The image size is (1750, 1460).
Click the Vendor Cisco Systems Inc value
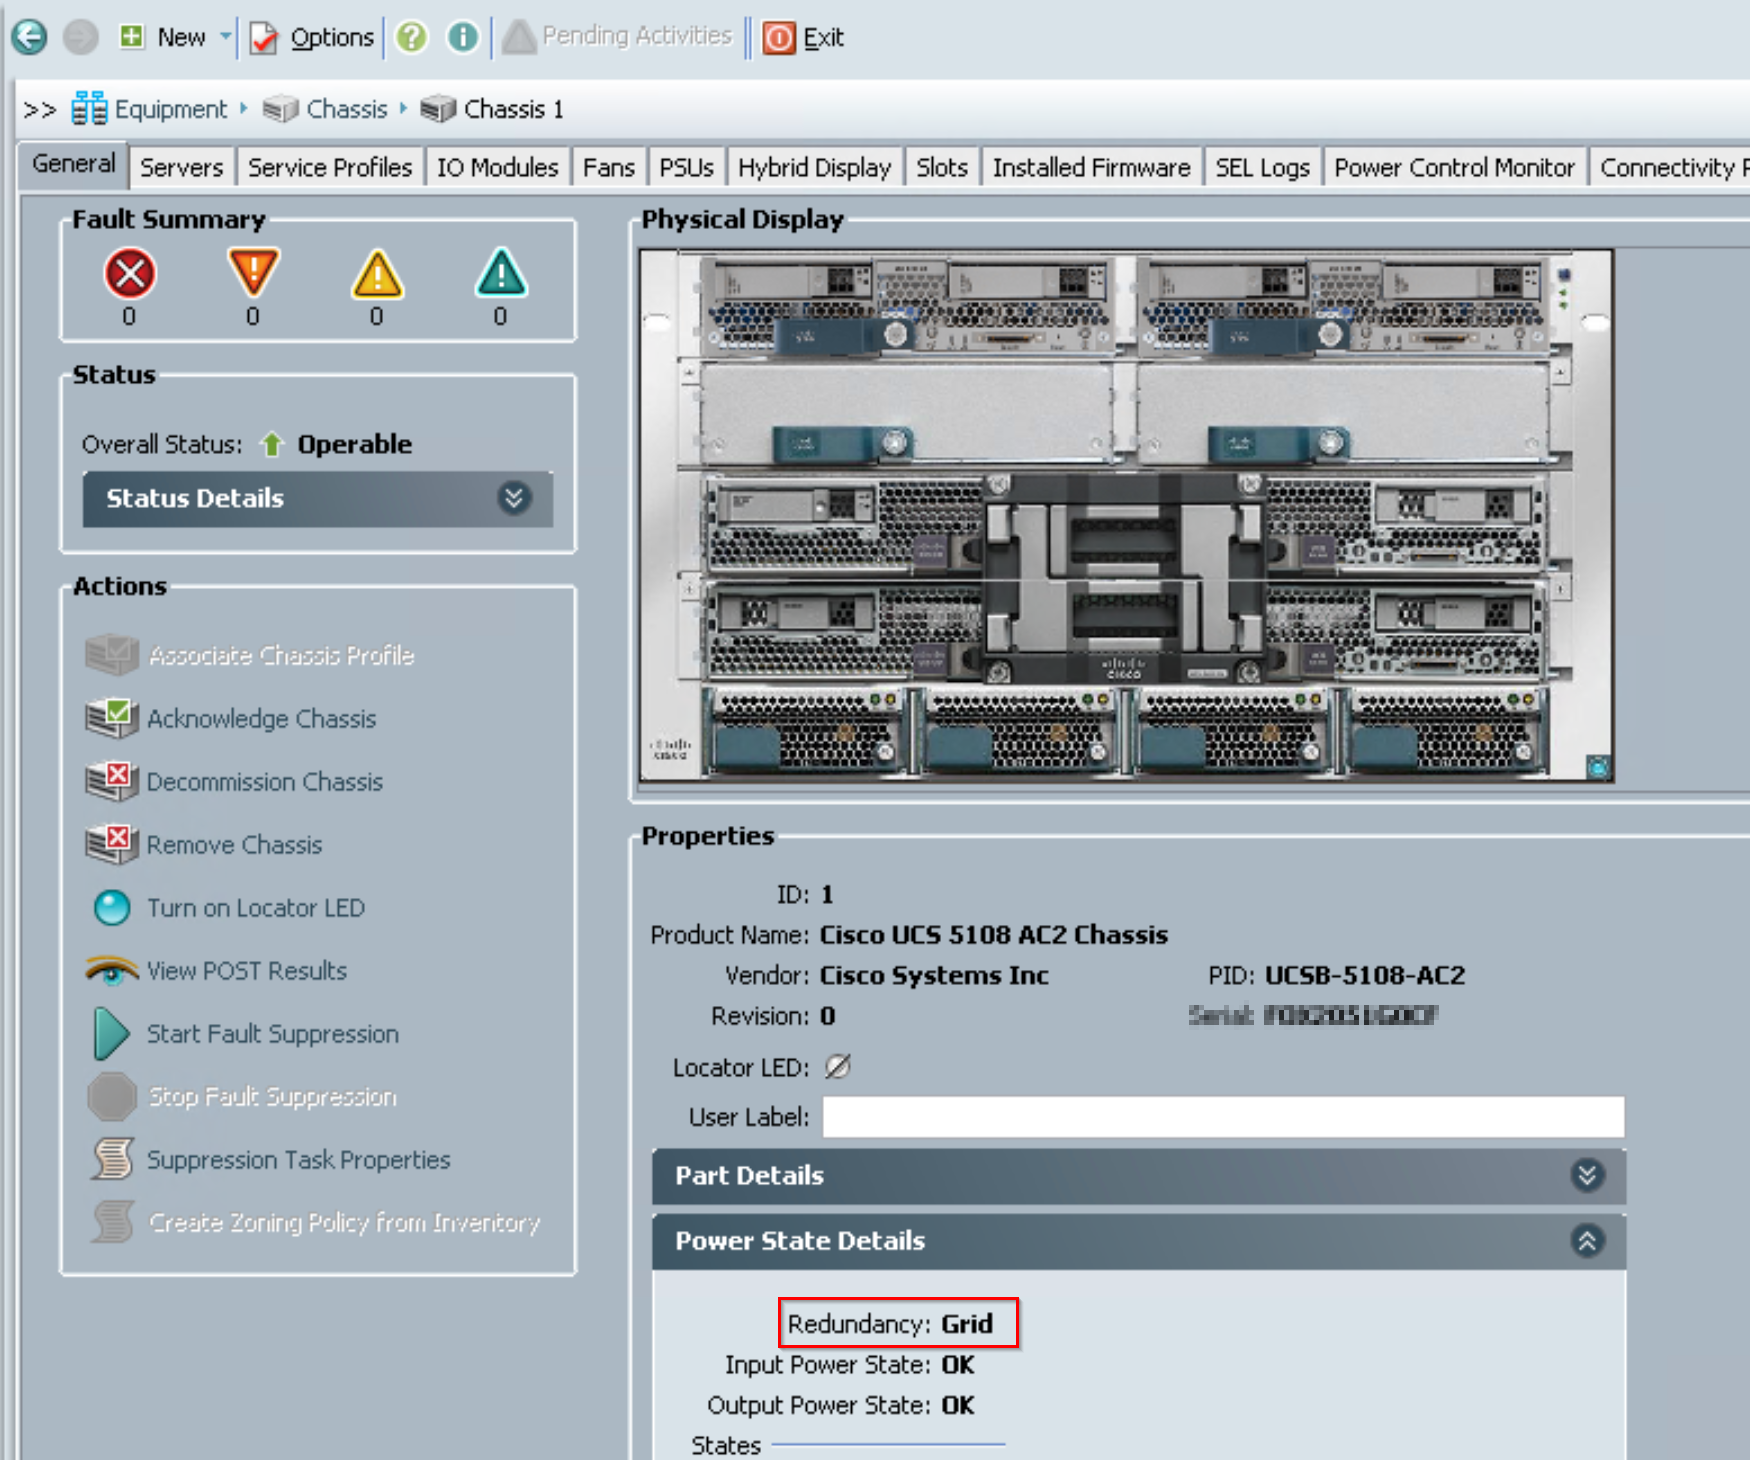(934, 976)
